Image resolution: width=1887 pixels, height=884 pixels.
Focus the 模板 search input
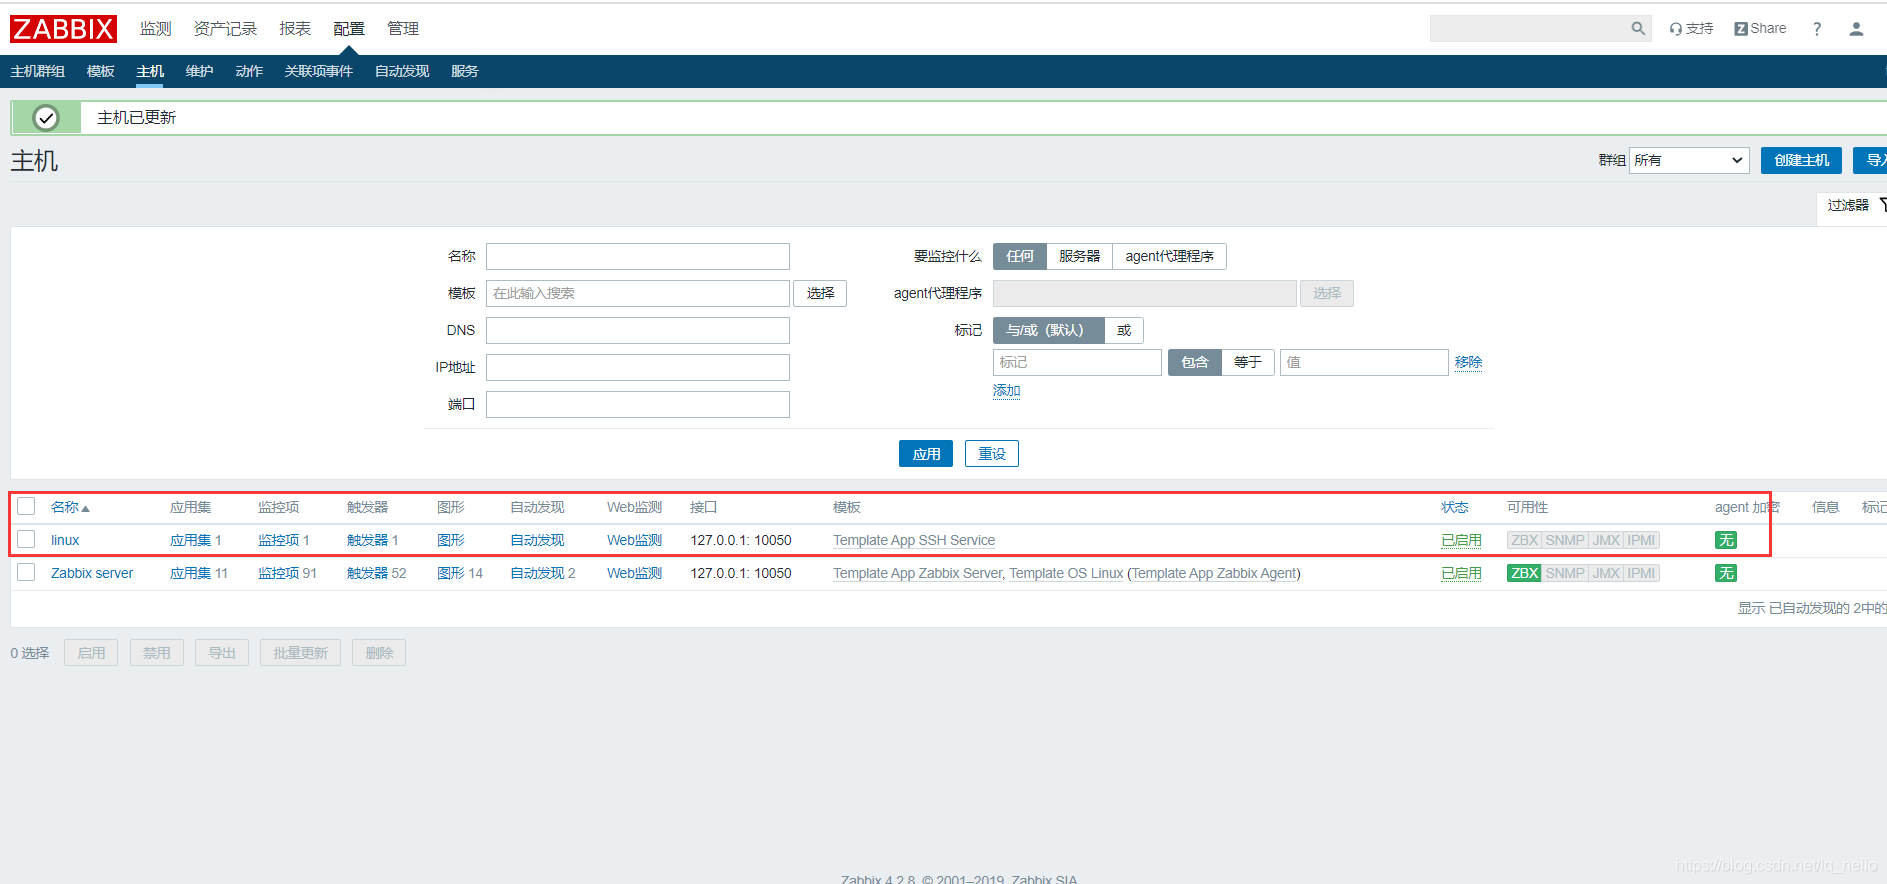coord(638,293)
